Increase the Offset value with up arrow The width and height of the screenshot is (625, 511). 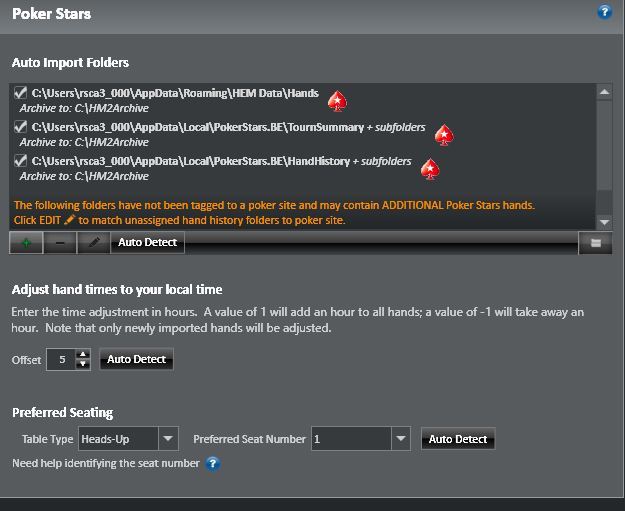click(83, 354)
